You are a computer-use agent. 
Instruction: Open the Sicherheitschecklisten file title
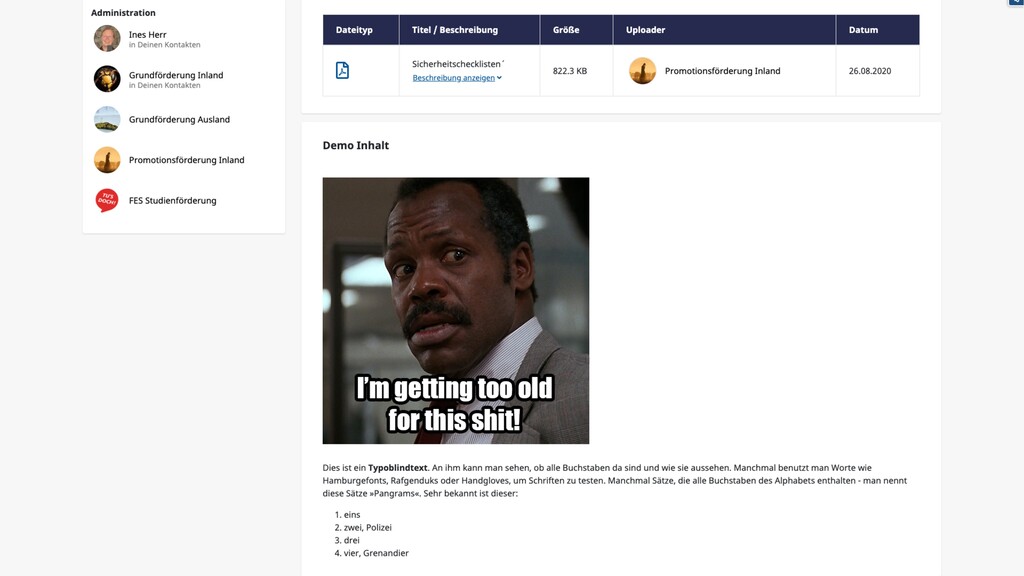(x=456, y=64)
